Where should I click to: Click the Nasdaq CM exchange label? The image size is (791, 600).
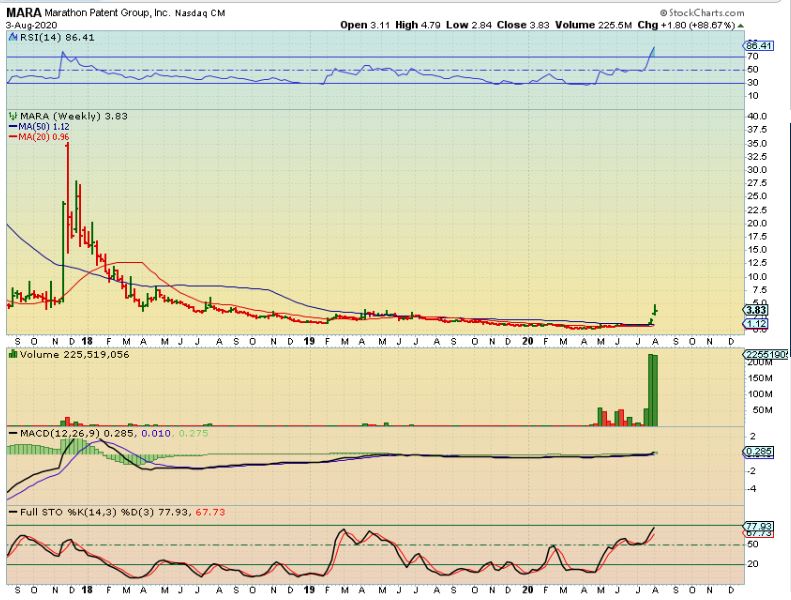(200, 14)
